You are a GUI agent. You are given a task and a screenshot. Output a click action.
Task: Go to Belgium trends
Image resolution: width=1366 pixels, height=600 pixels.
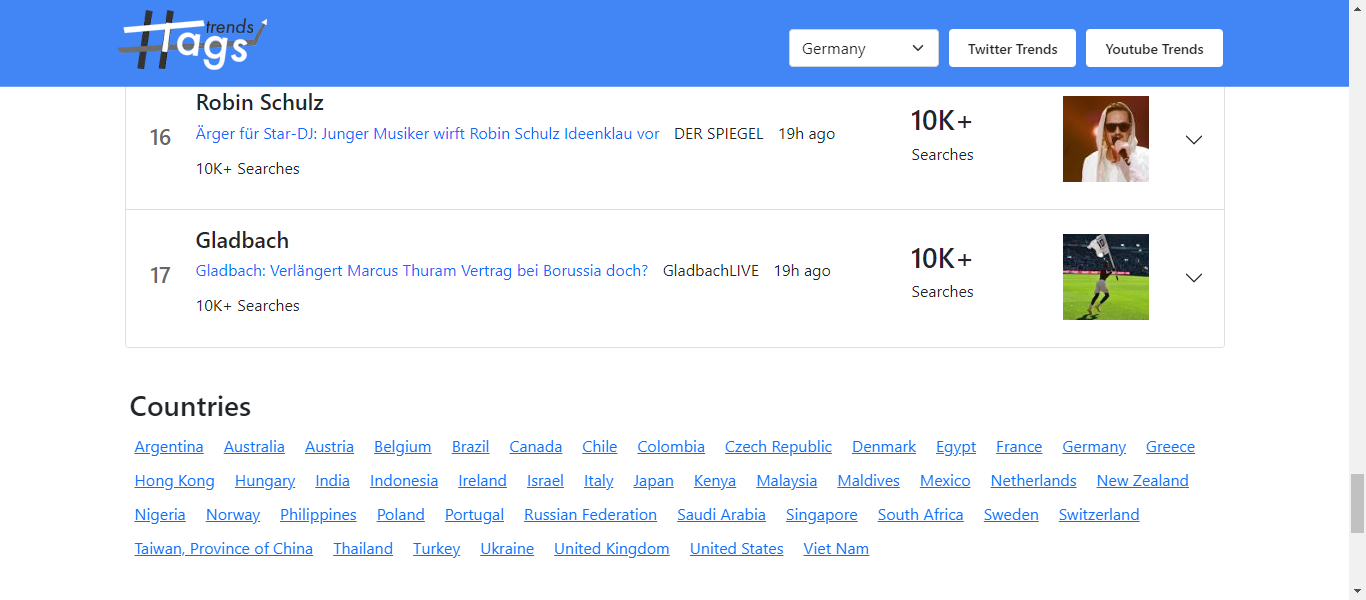tap(403, 447)
